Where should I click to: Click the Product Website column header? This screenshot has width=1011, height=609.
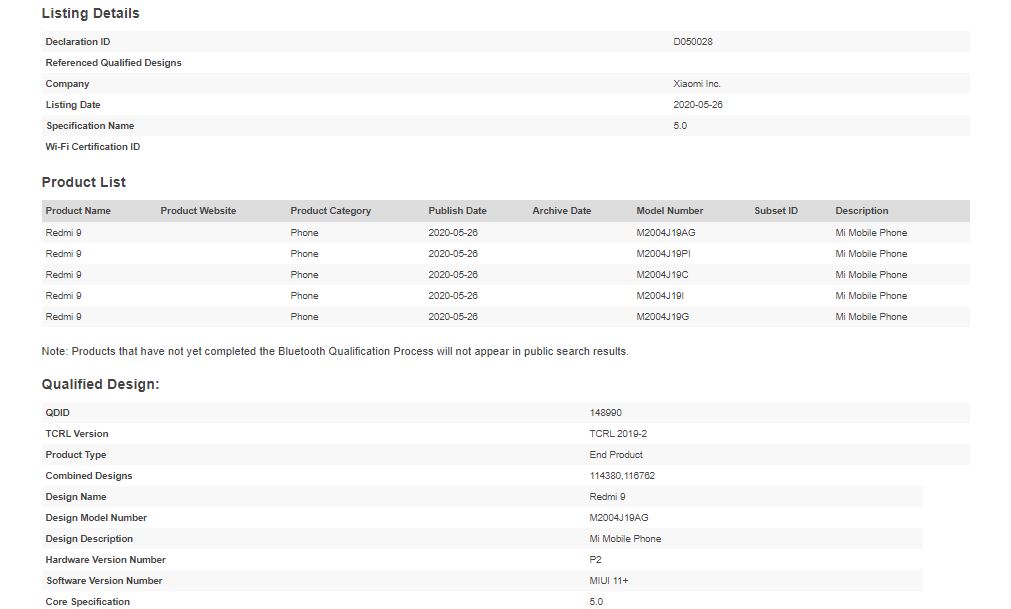pos(198,211)
